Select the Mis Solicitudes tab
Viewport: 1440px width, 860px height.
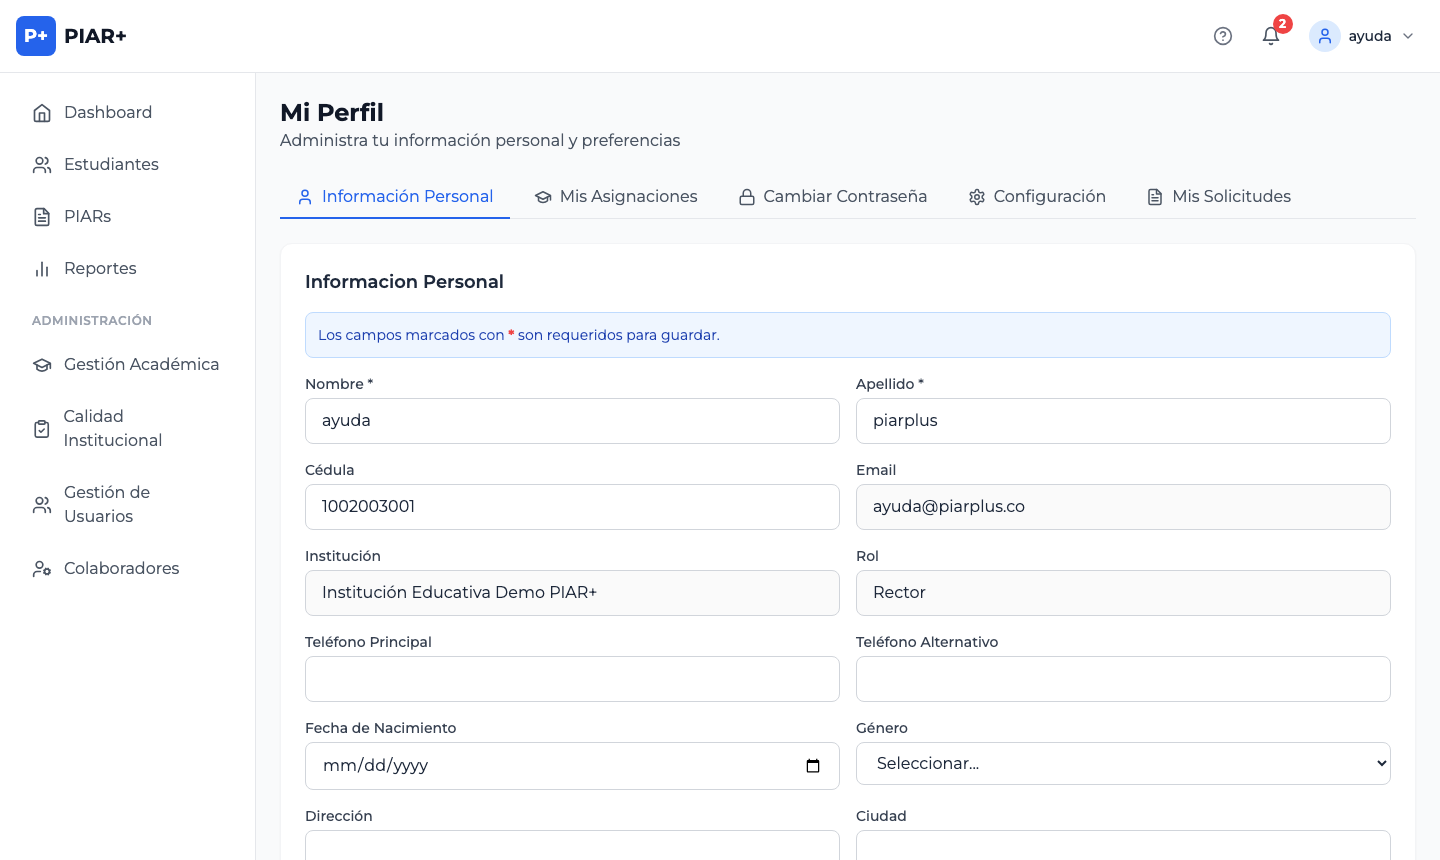tap(1218, 197)
